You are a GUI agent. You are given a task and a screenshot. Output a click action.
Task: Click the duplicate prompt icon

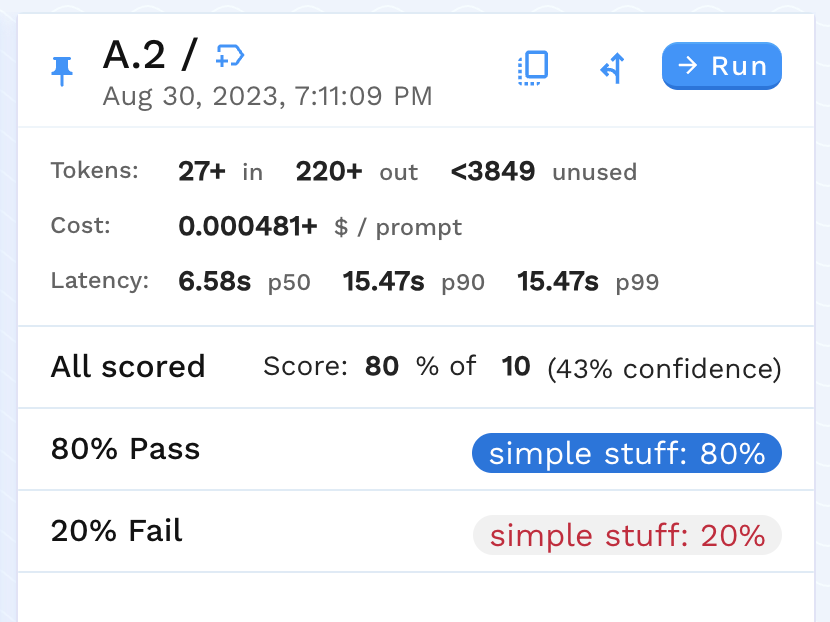click(x=534, y=67)
